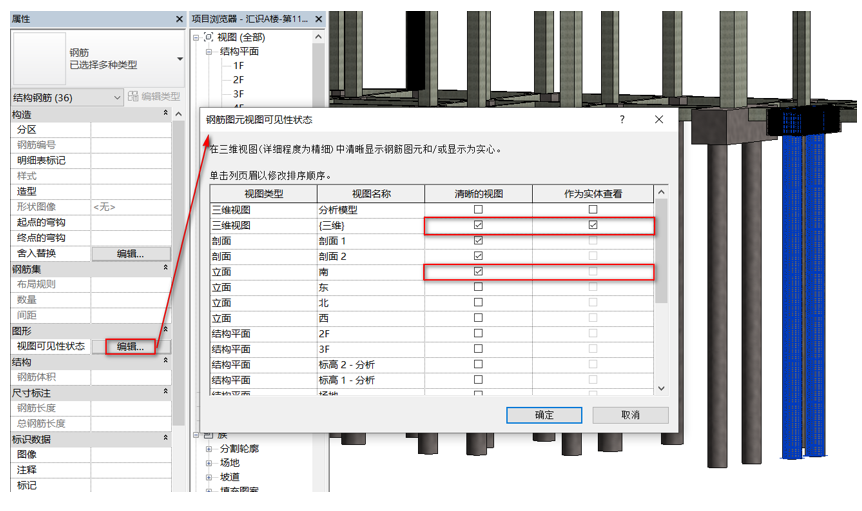This screenshot has height=511, width=862.
Task: Click 编辑 button for 视图可见性状态
Action: [130, 346]
